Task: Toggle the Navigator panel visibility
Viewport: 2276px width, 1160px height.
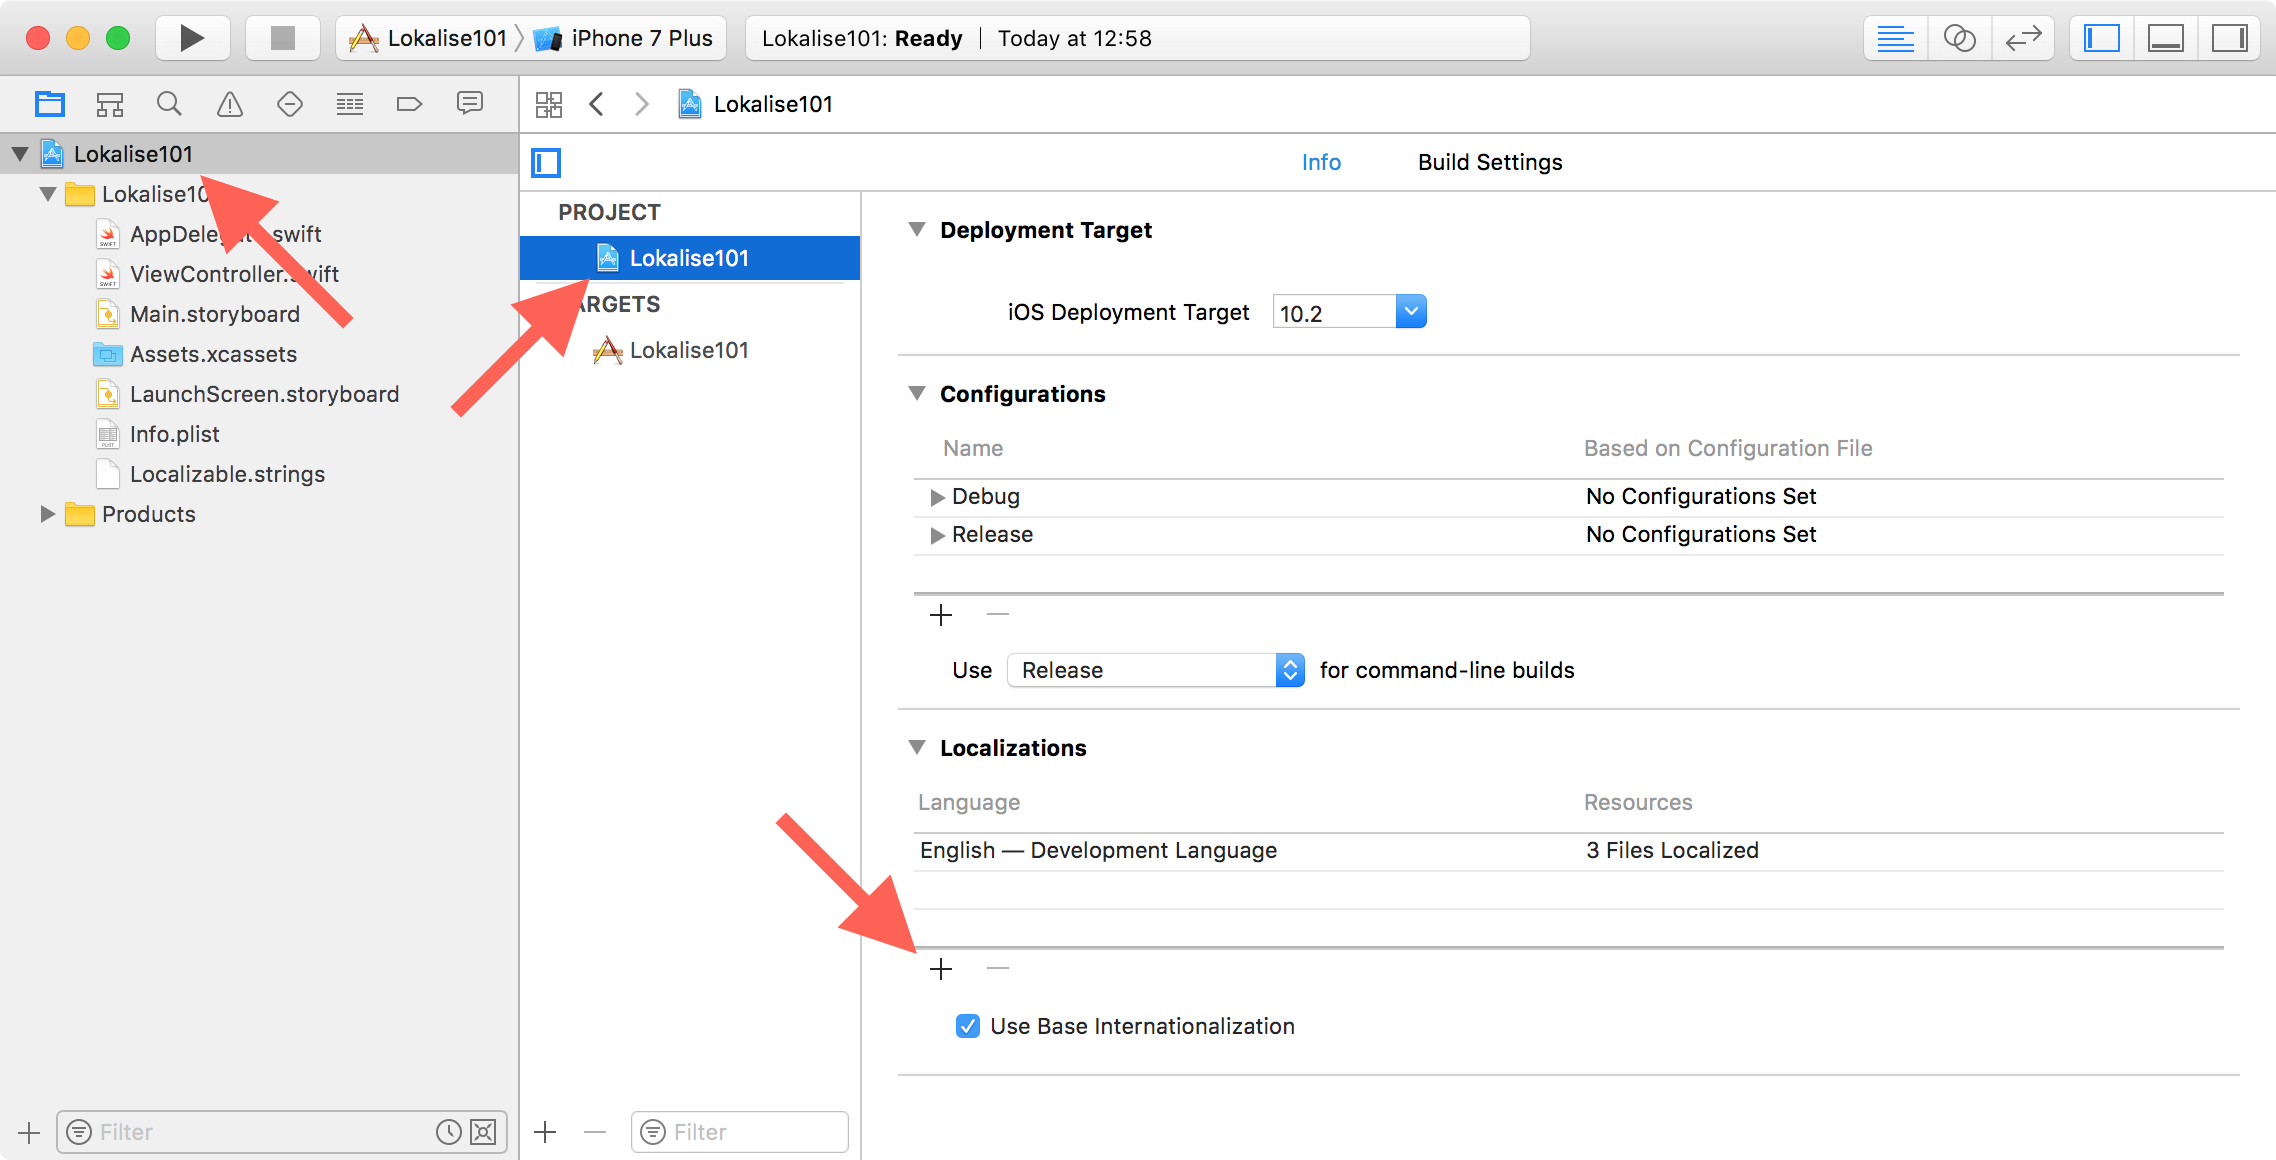Action: 2102,38
